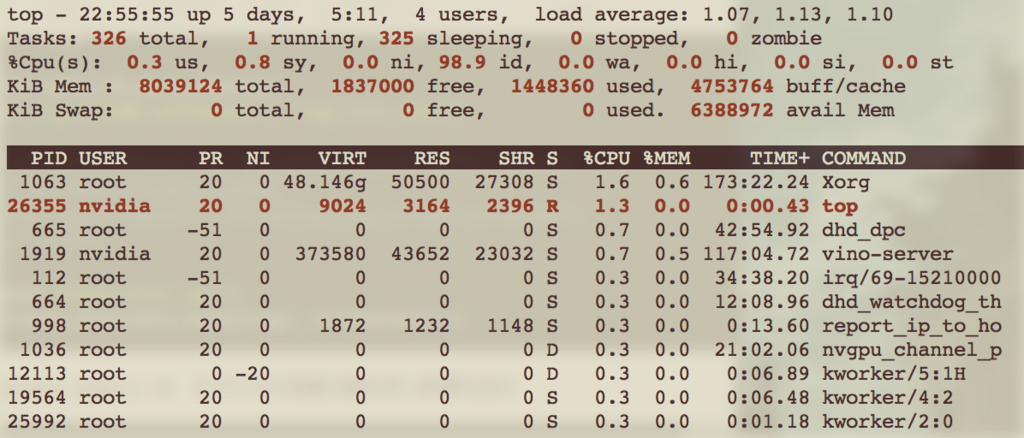Screen dimensions: 1024x438
Task: Click the 48.146g VIRT value
Action: (x=325, y=183)
